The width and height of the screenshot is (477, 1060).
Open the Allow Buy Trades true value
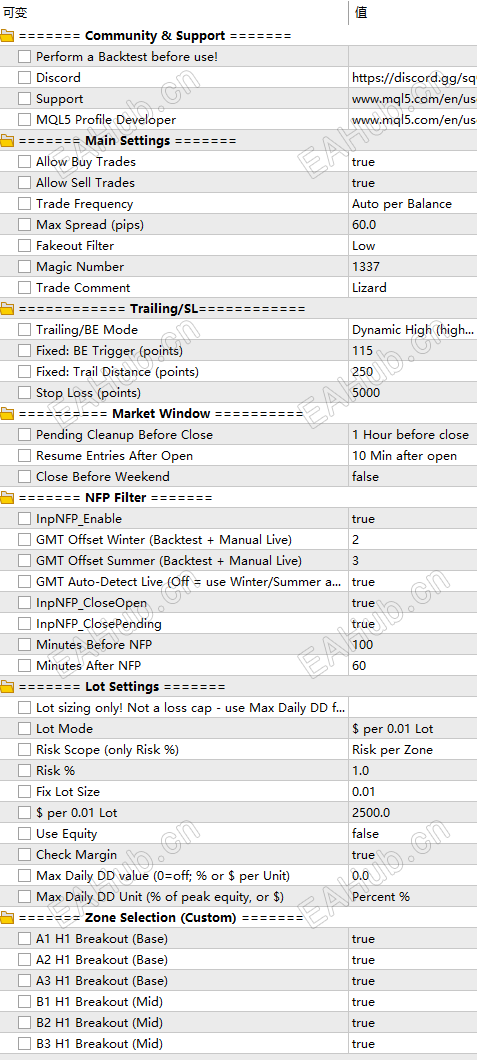coord(363,162)
